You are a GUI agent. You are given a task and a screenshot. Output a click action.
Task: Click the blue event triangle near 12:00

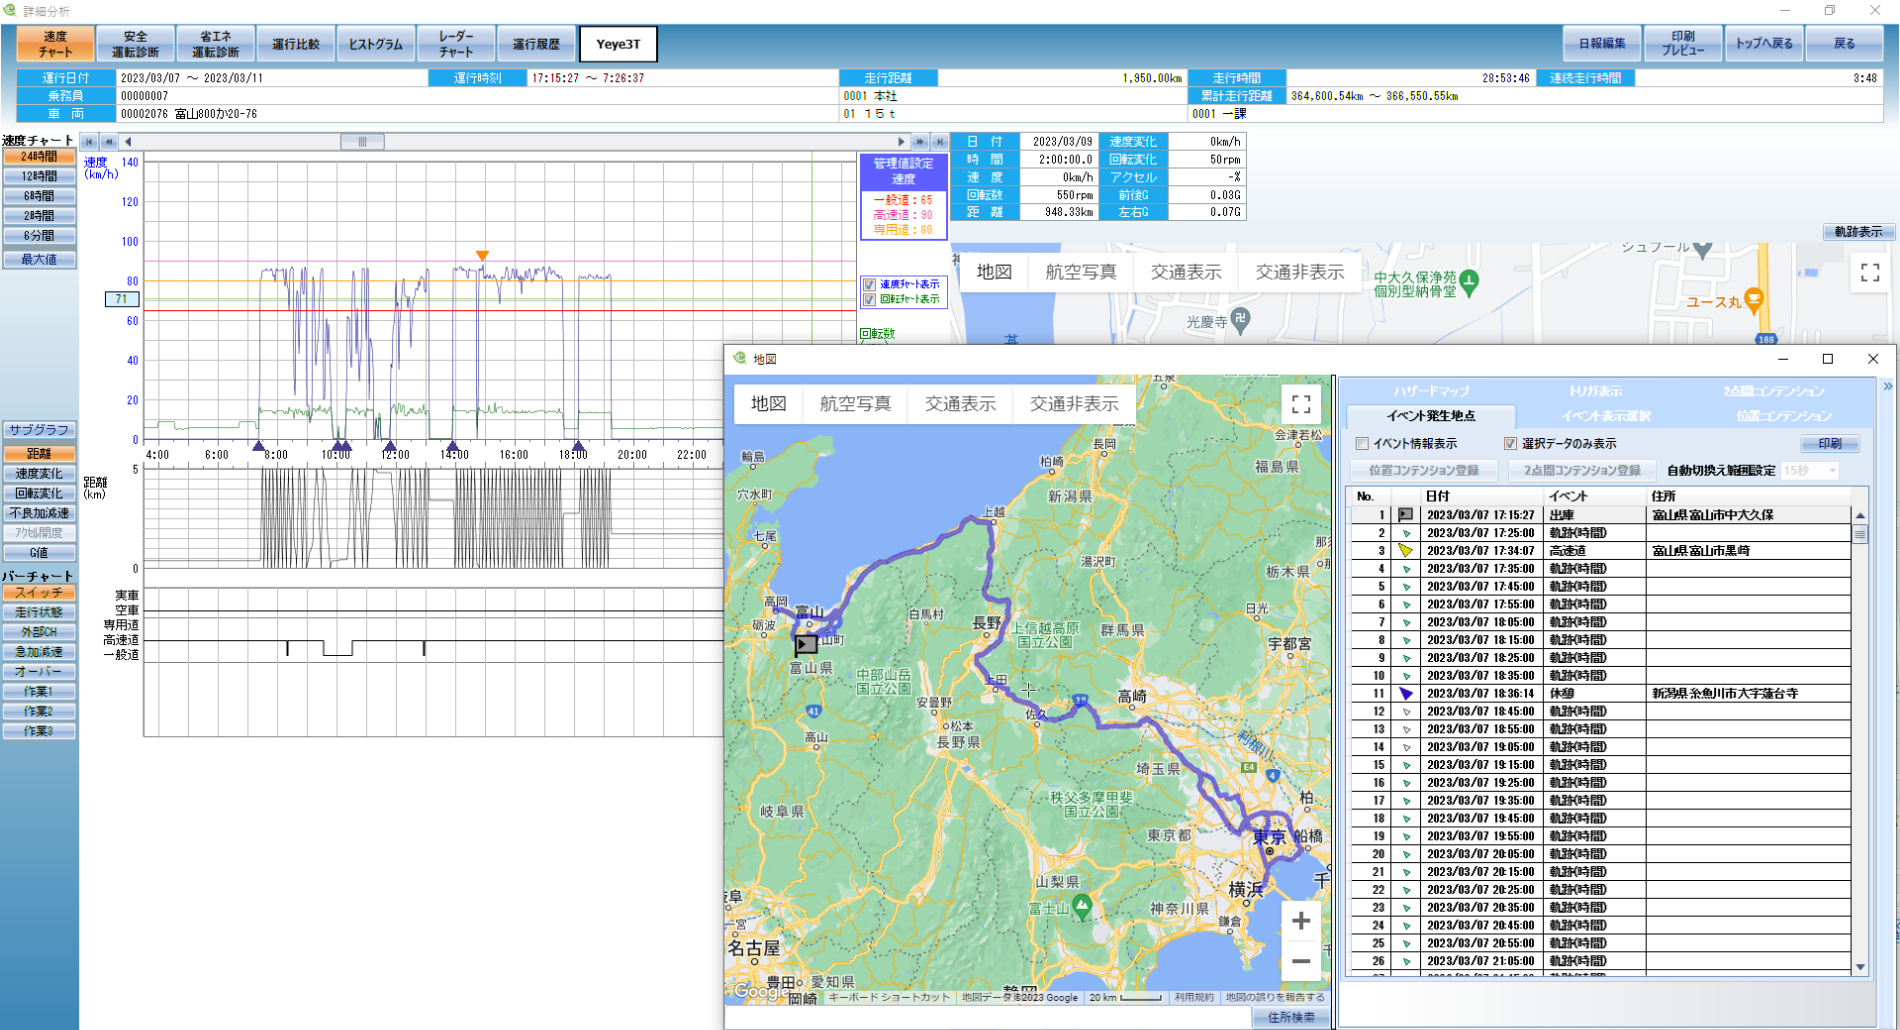pos(390,446)
